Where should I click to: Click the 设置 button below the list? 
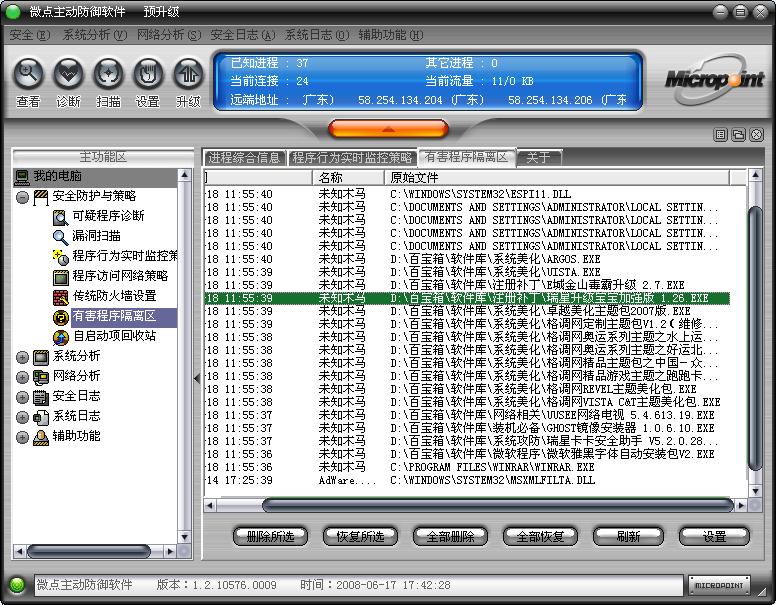(x=714, y=536)
